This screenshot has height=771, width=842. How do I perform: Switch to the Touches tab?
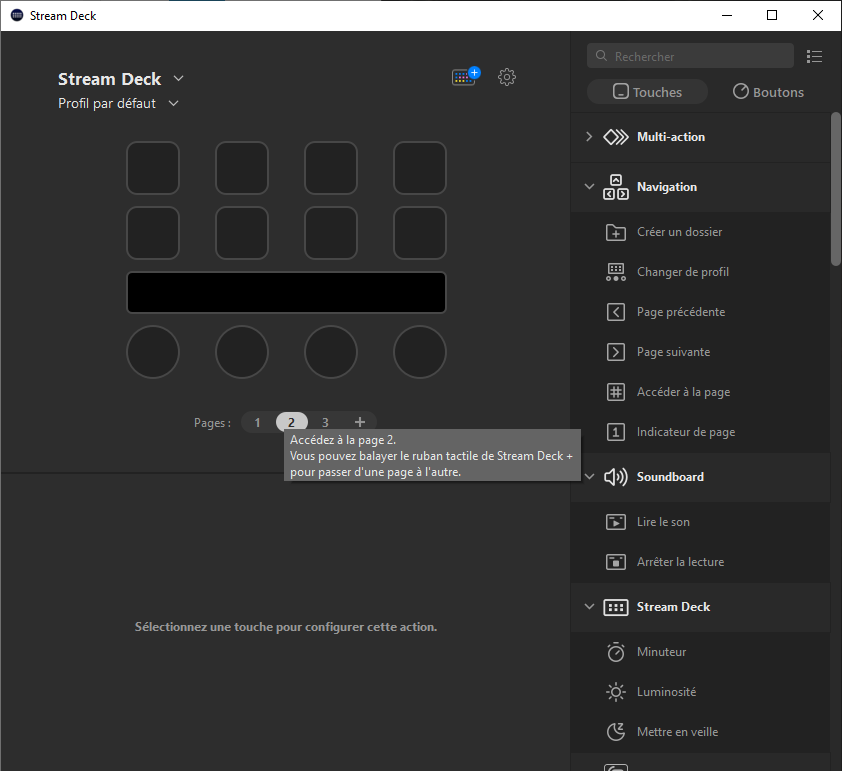(x=647, y=92)
